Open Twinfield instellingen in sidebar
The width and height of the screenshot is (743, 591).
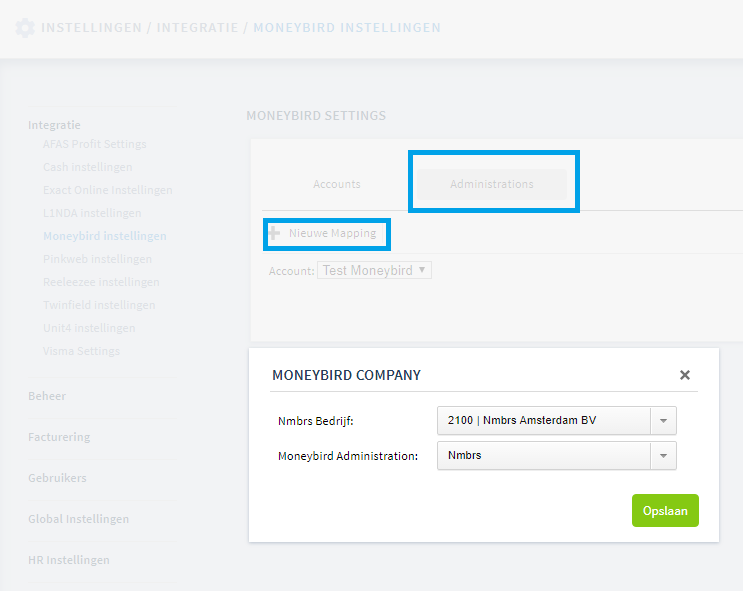click(99, 305)
